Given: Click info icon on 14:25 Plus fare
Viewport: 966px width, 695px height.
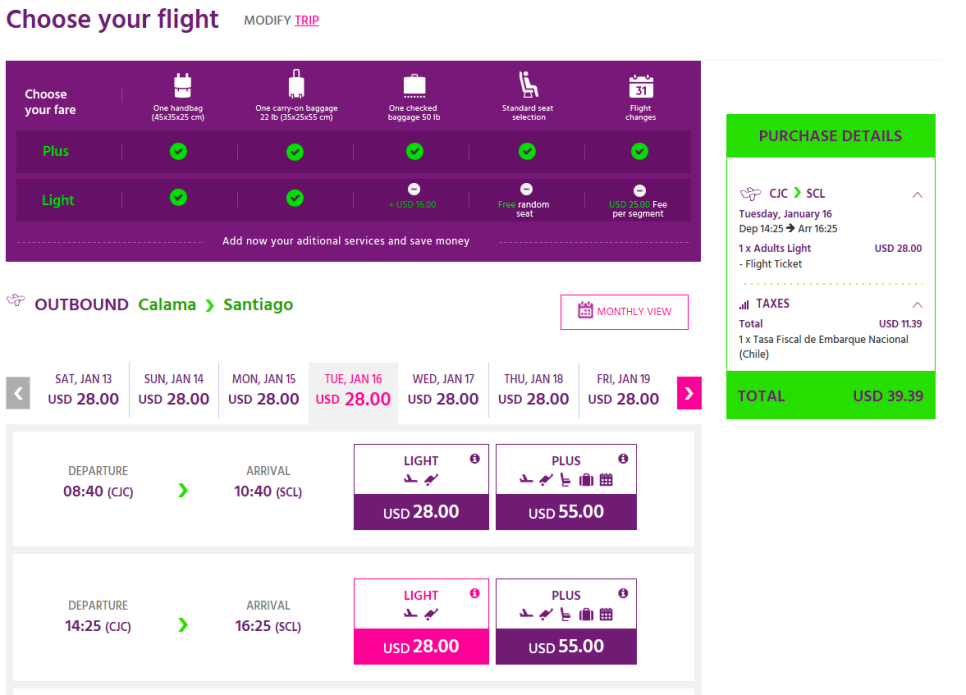Looking at the screenshot, I should 623,593.
